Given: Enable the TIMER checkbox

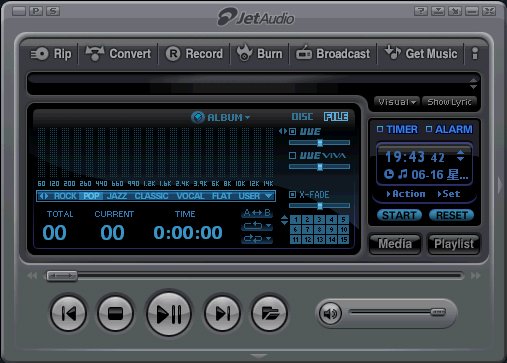Looking at the screenshot, I should pyautogui.click(x=380, y=129).
